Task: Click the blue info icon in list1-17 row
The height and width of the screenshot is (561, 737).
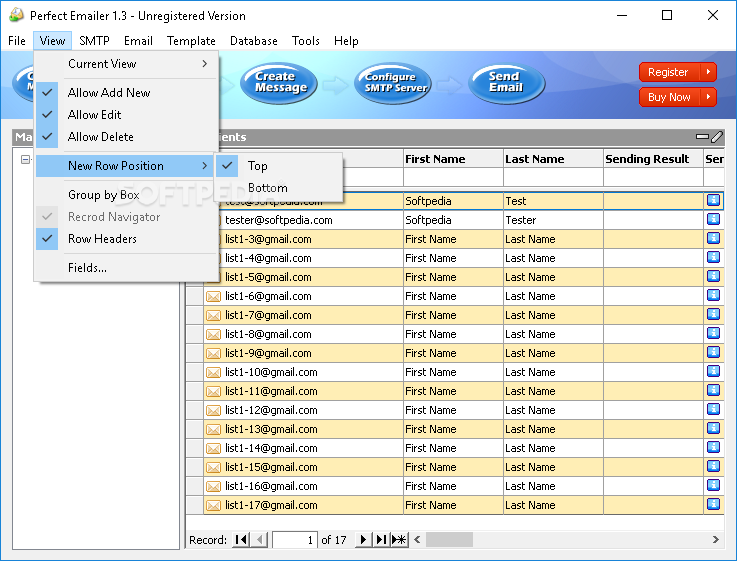Action: tap(713, 504)
